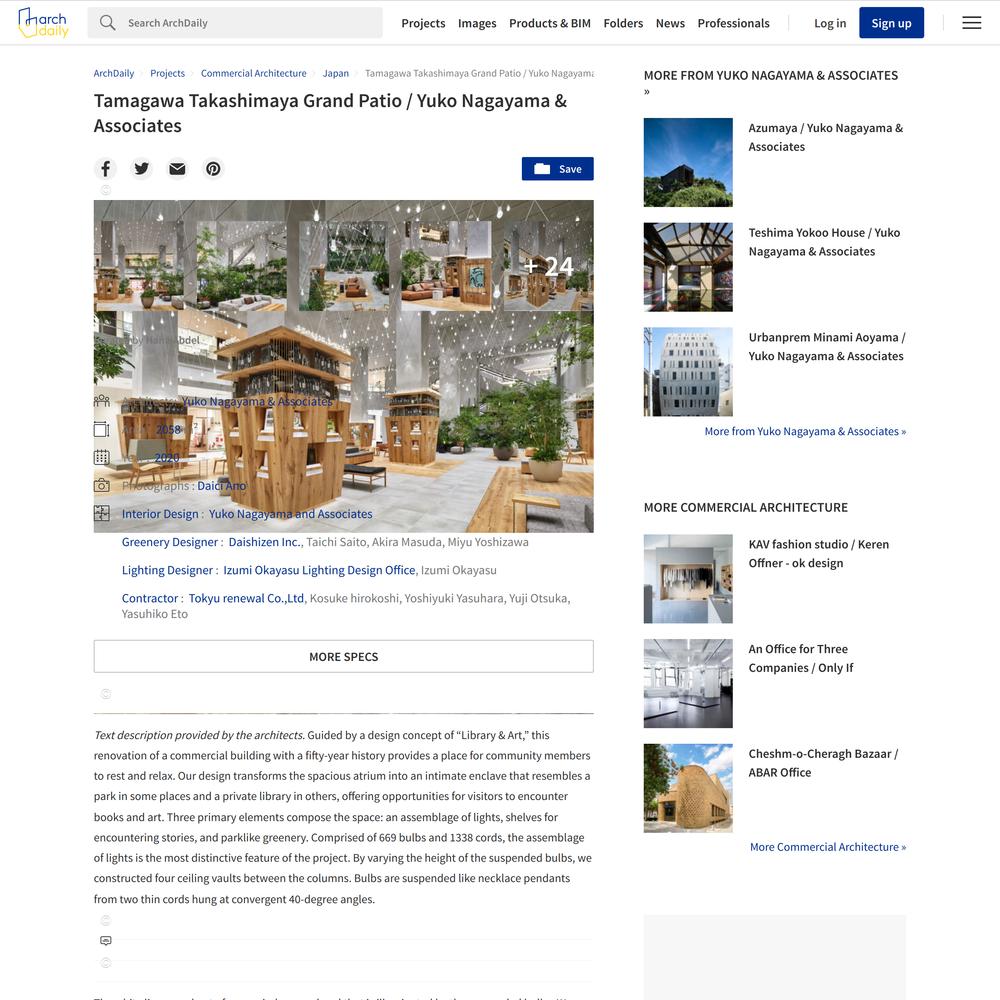Open photographer Daici Ano link

pyautogui.click(x=221, y=485)
